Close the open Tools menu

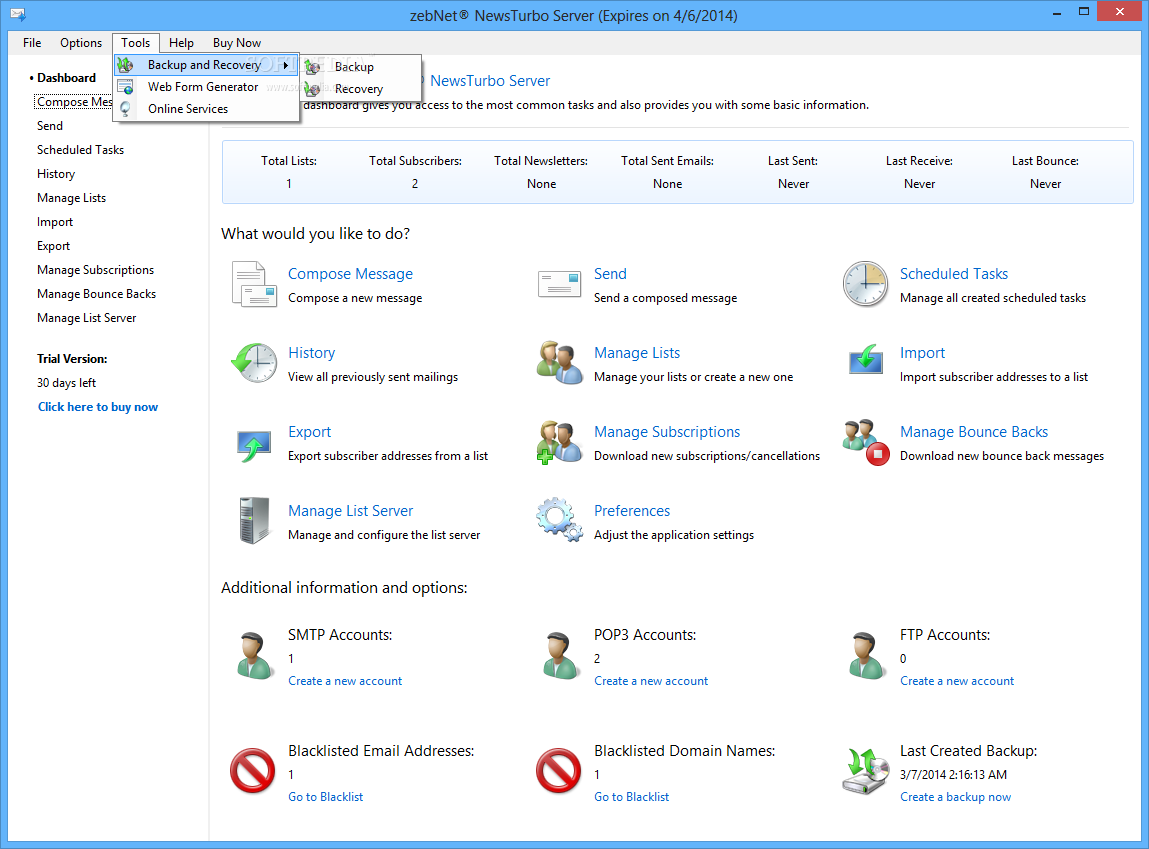click(x=136, y=42)
